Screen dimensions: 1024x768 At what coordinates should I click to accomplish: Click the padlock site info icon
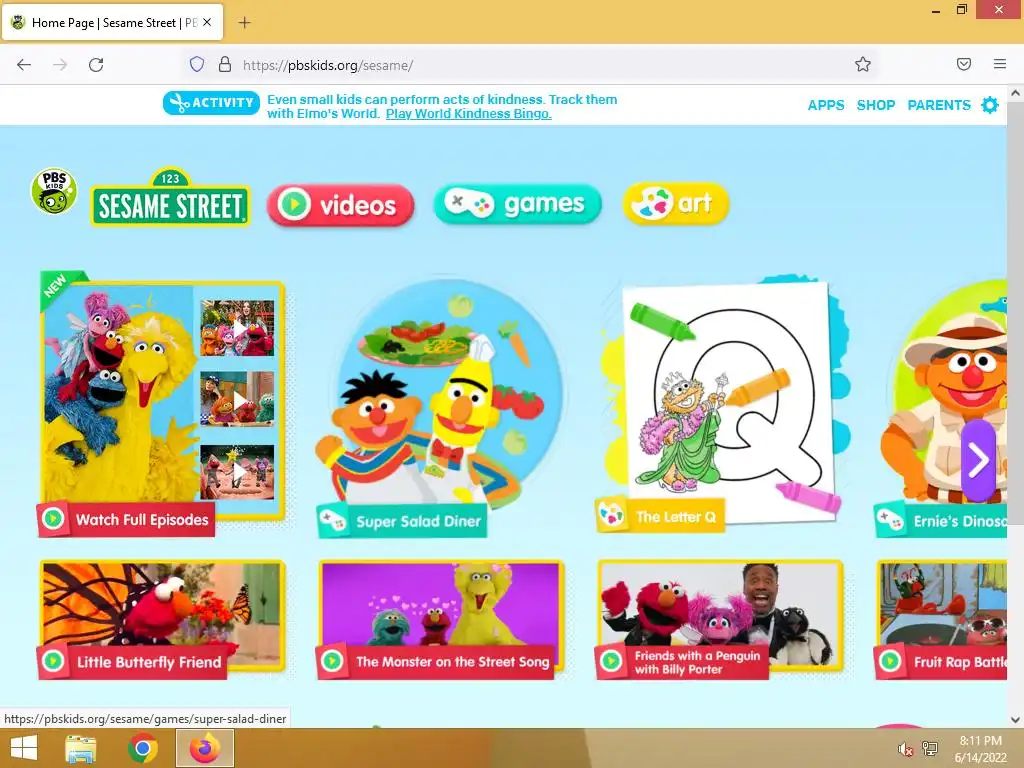225,64
